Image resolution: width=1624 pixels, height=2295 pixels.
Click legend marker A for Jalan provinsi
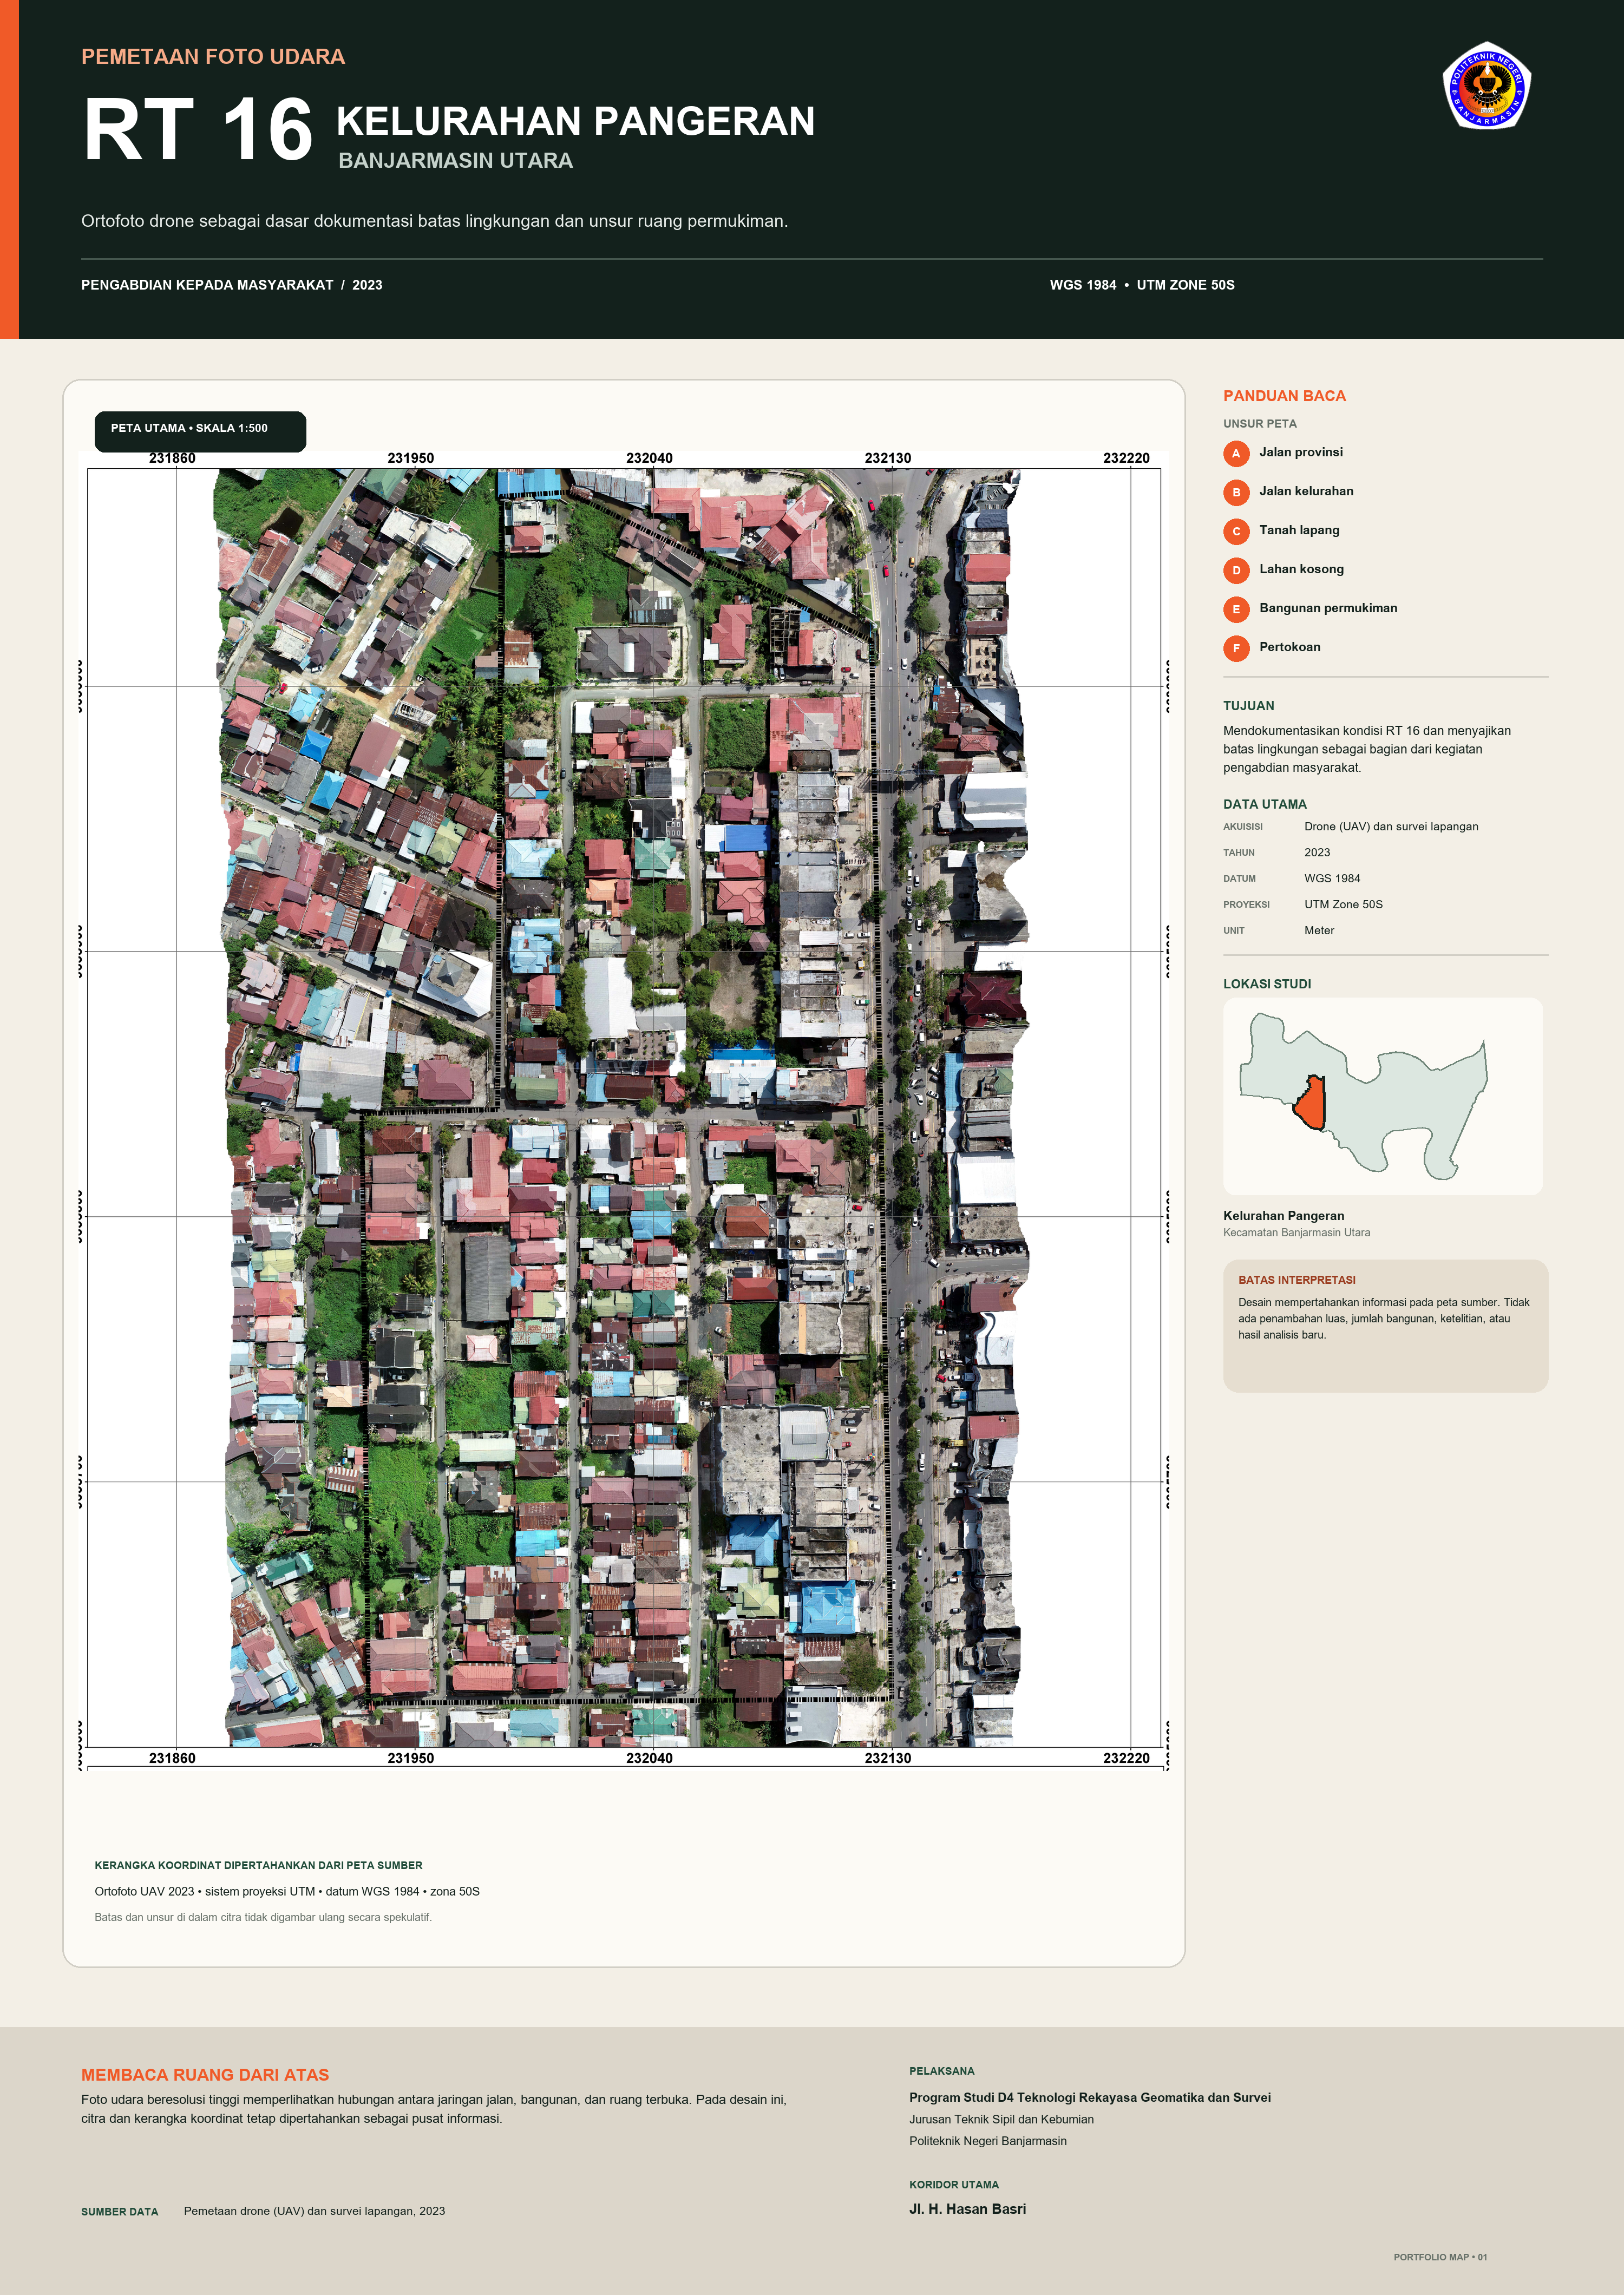(1236, 454)
